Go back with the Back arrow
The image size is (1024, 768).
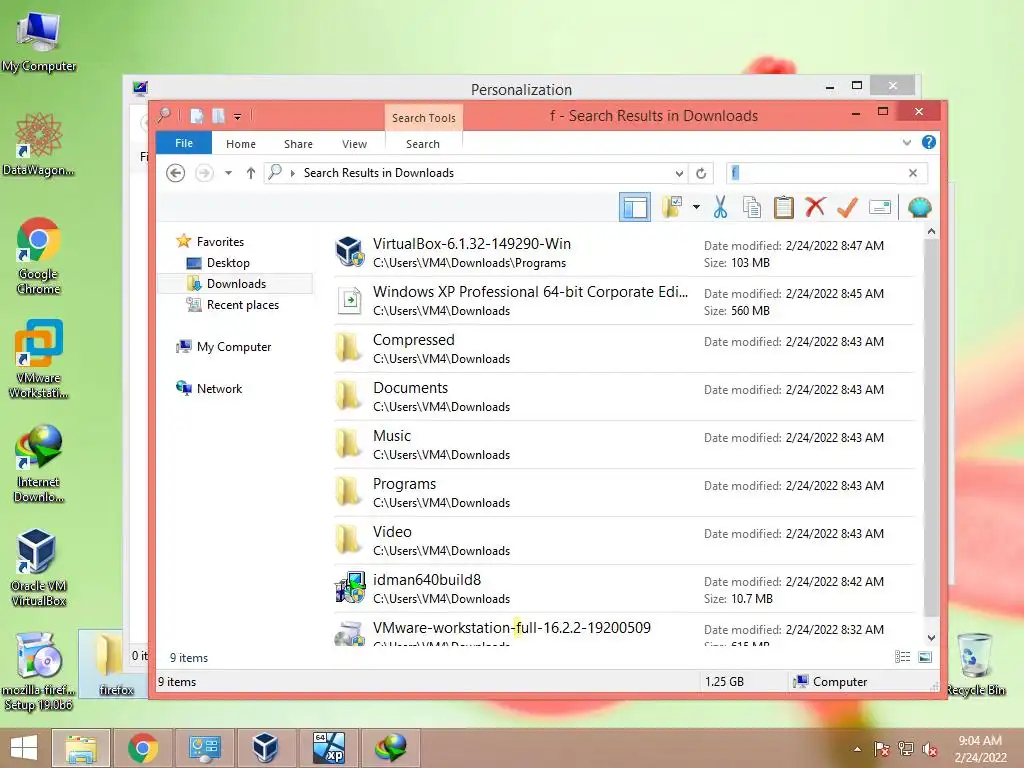pyautogui.click(x=176, y=173)
